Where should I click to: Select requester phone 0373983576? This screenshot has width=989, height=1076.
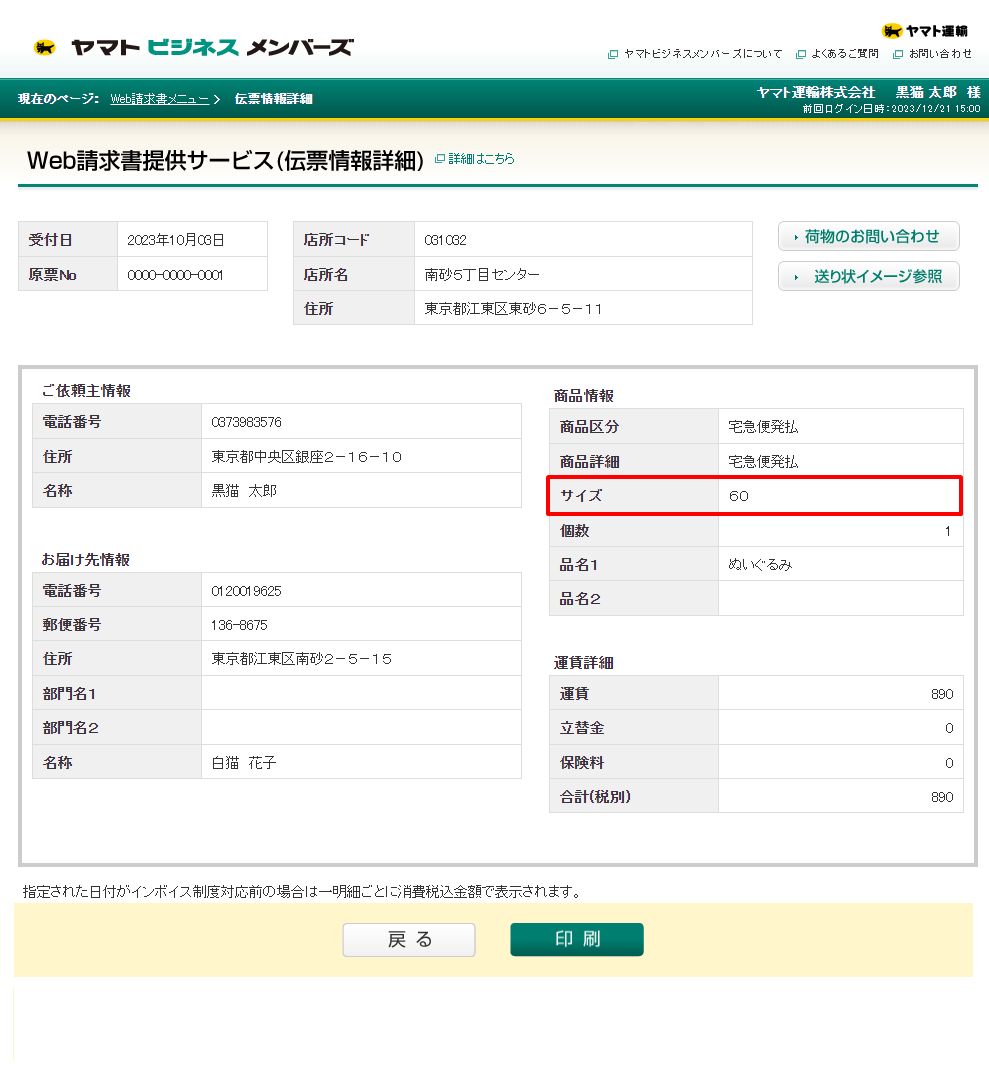click(x=246, y=422)
